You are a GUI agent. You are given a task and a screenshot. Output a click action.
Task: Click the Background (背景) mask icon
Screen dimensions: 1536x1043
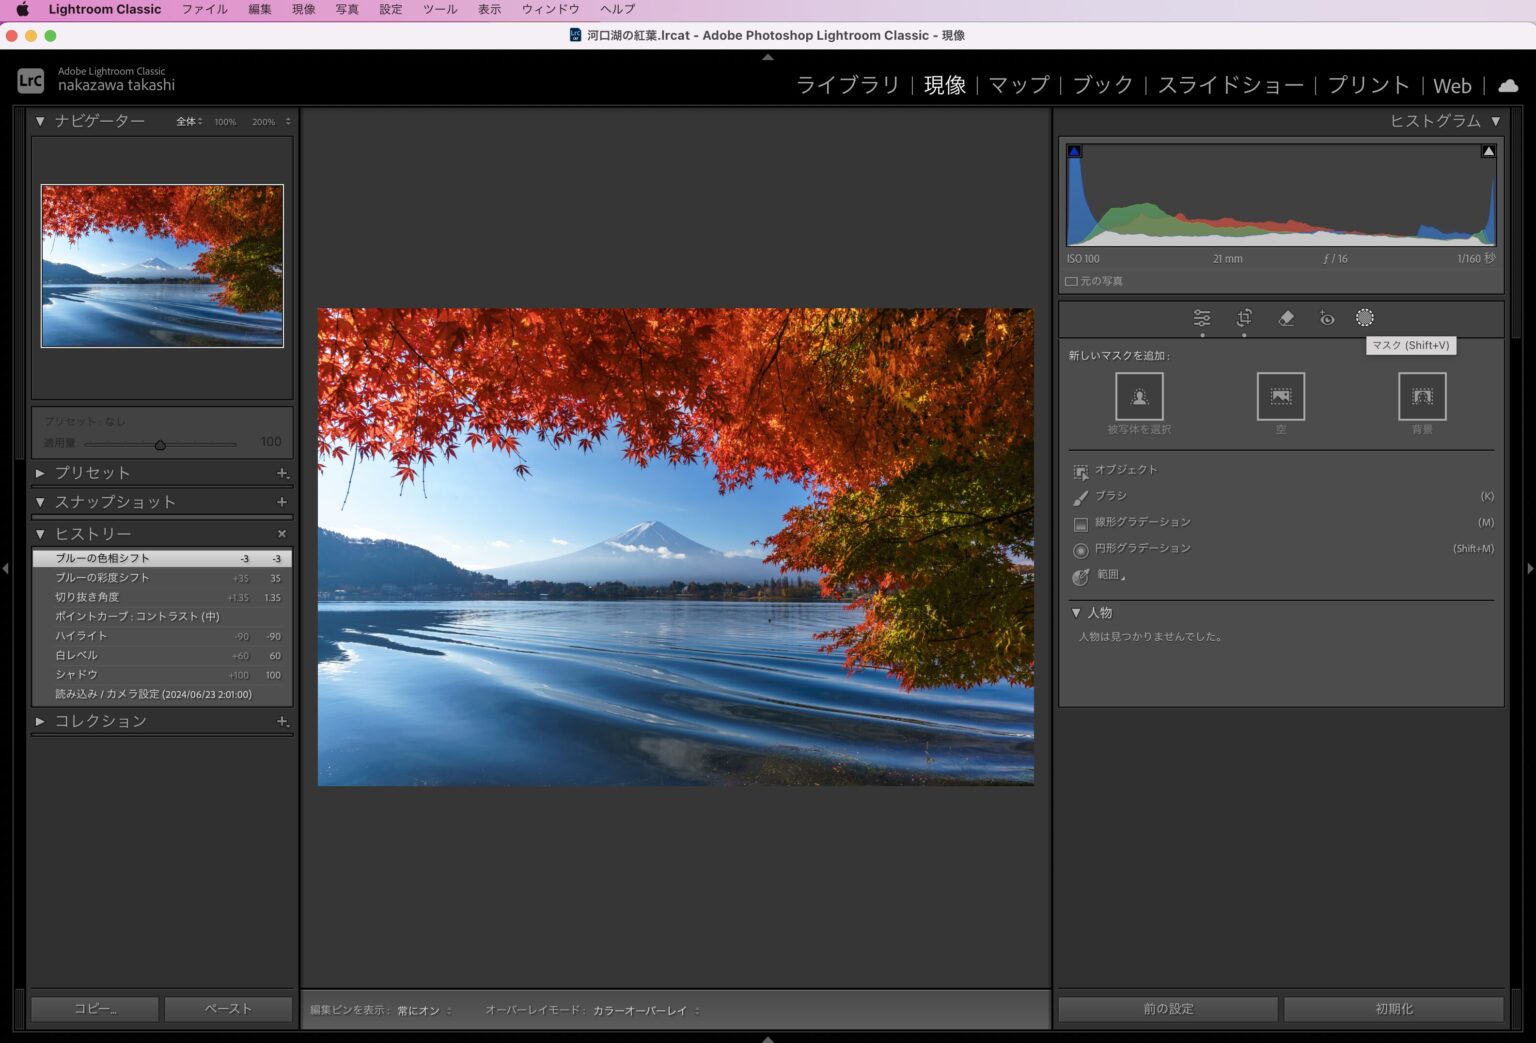[x=1422, y=397]
